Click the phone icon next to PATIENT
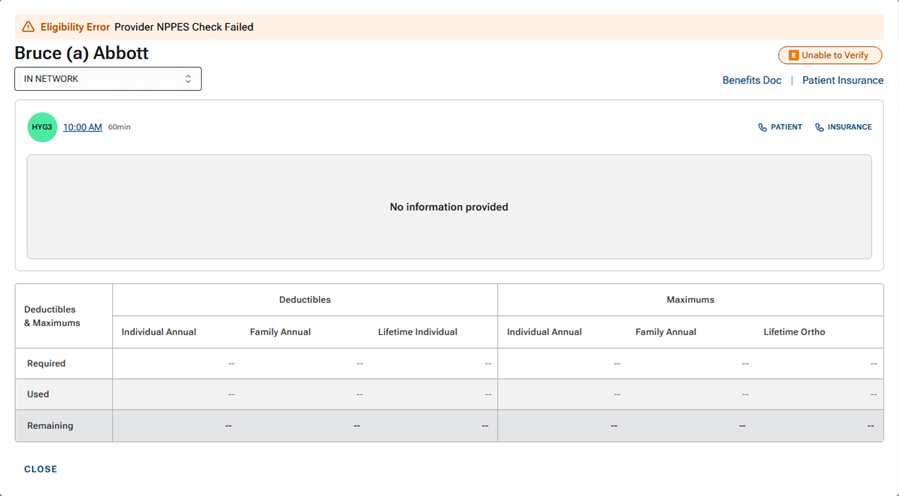 [763, 127]
